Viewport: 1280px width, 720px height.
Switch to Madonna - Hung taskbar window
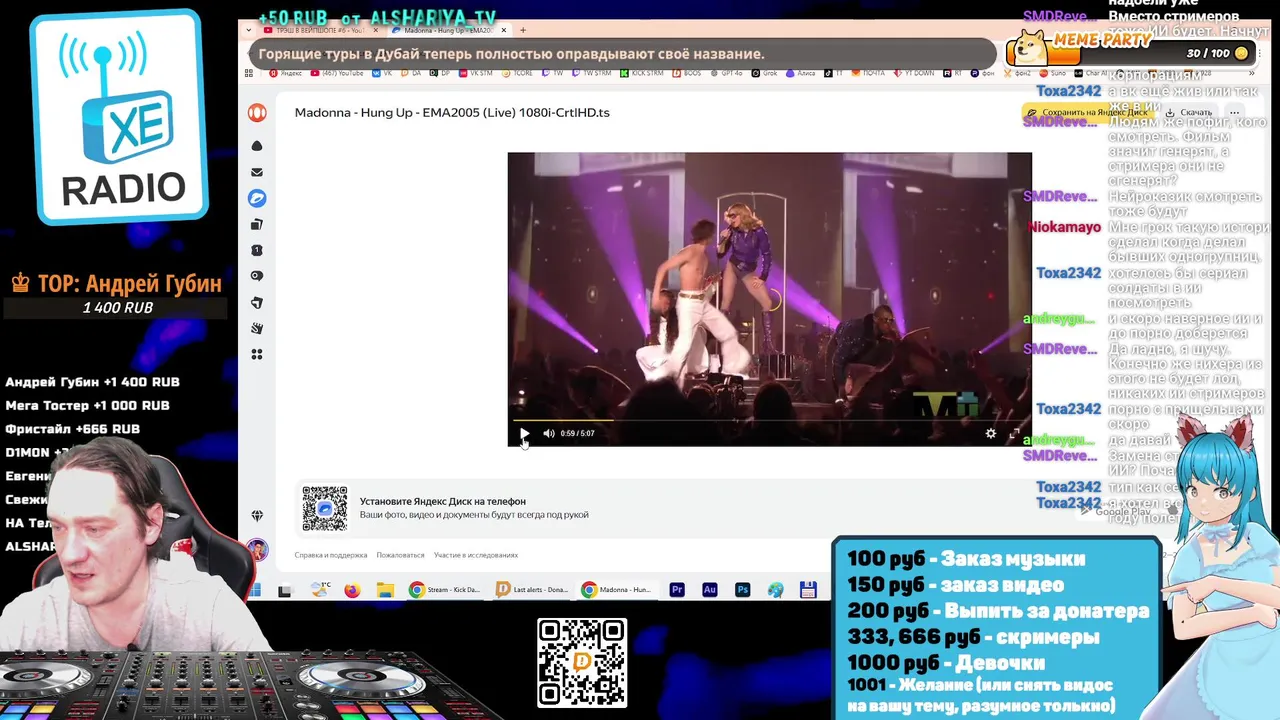(x=618, y=590)
